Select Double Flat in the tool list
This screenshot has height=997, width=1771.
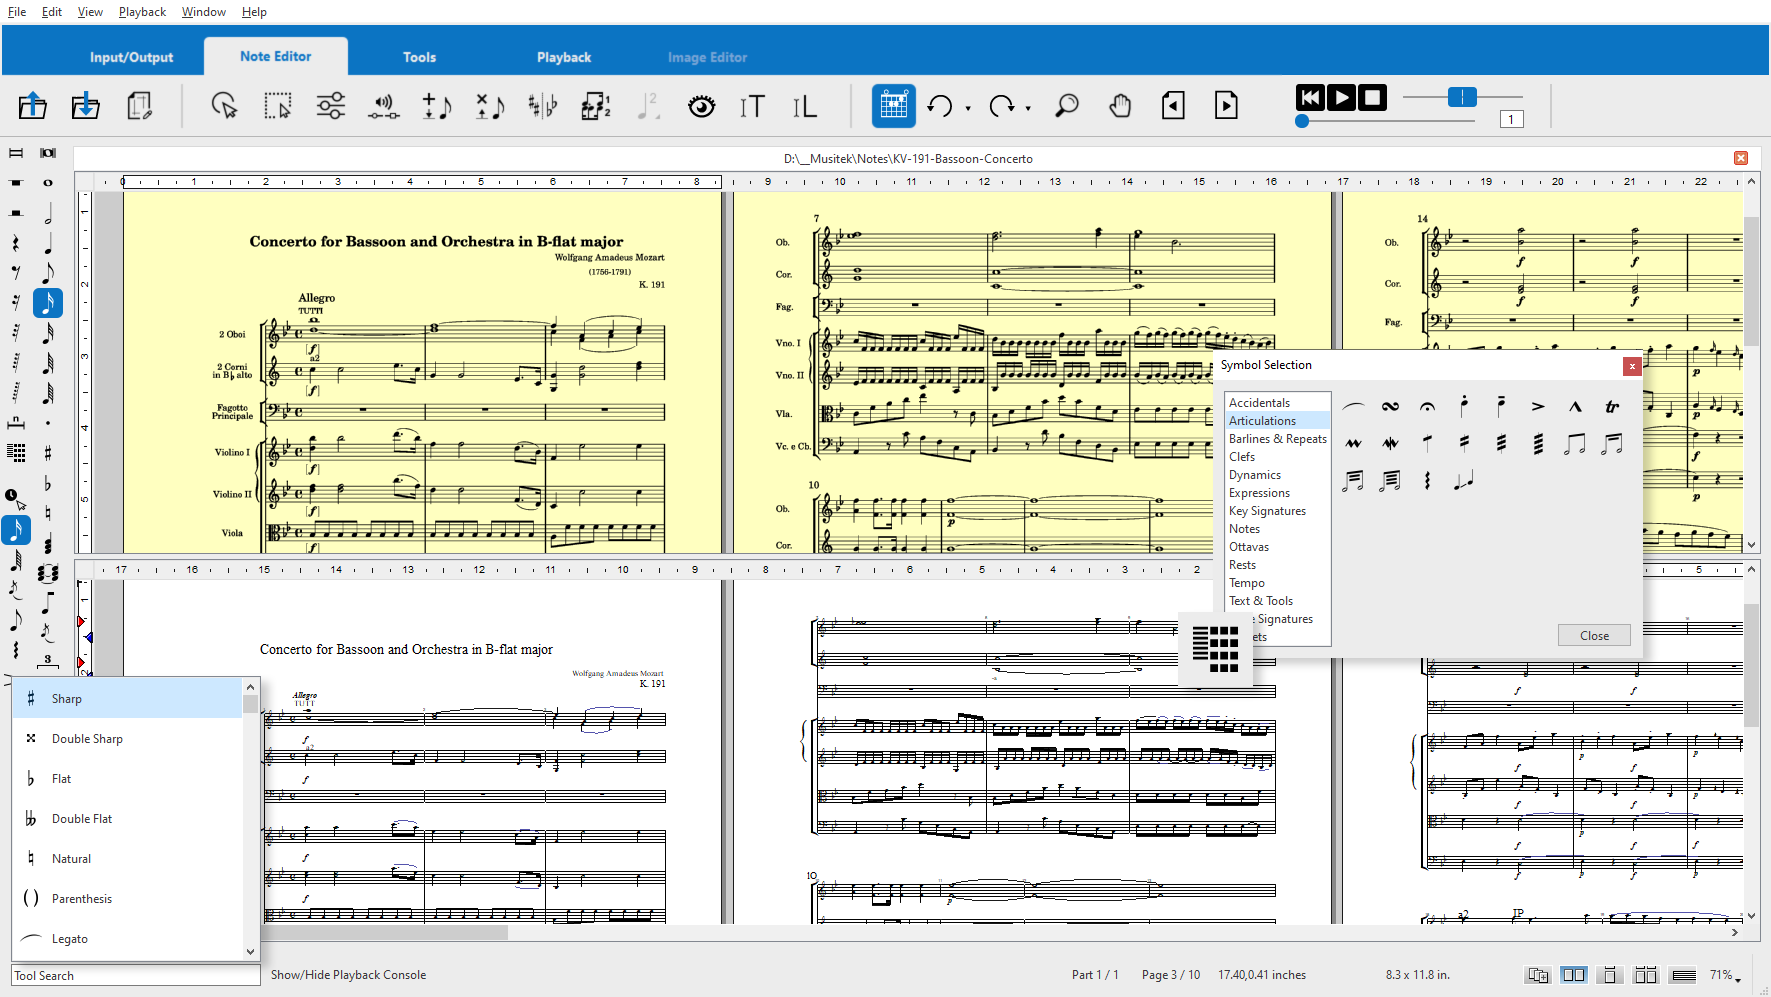tap(127, 818)
